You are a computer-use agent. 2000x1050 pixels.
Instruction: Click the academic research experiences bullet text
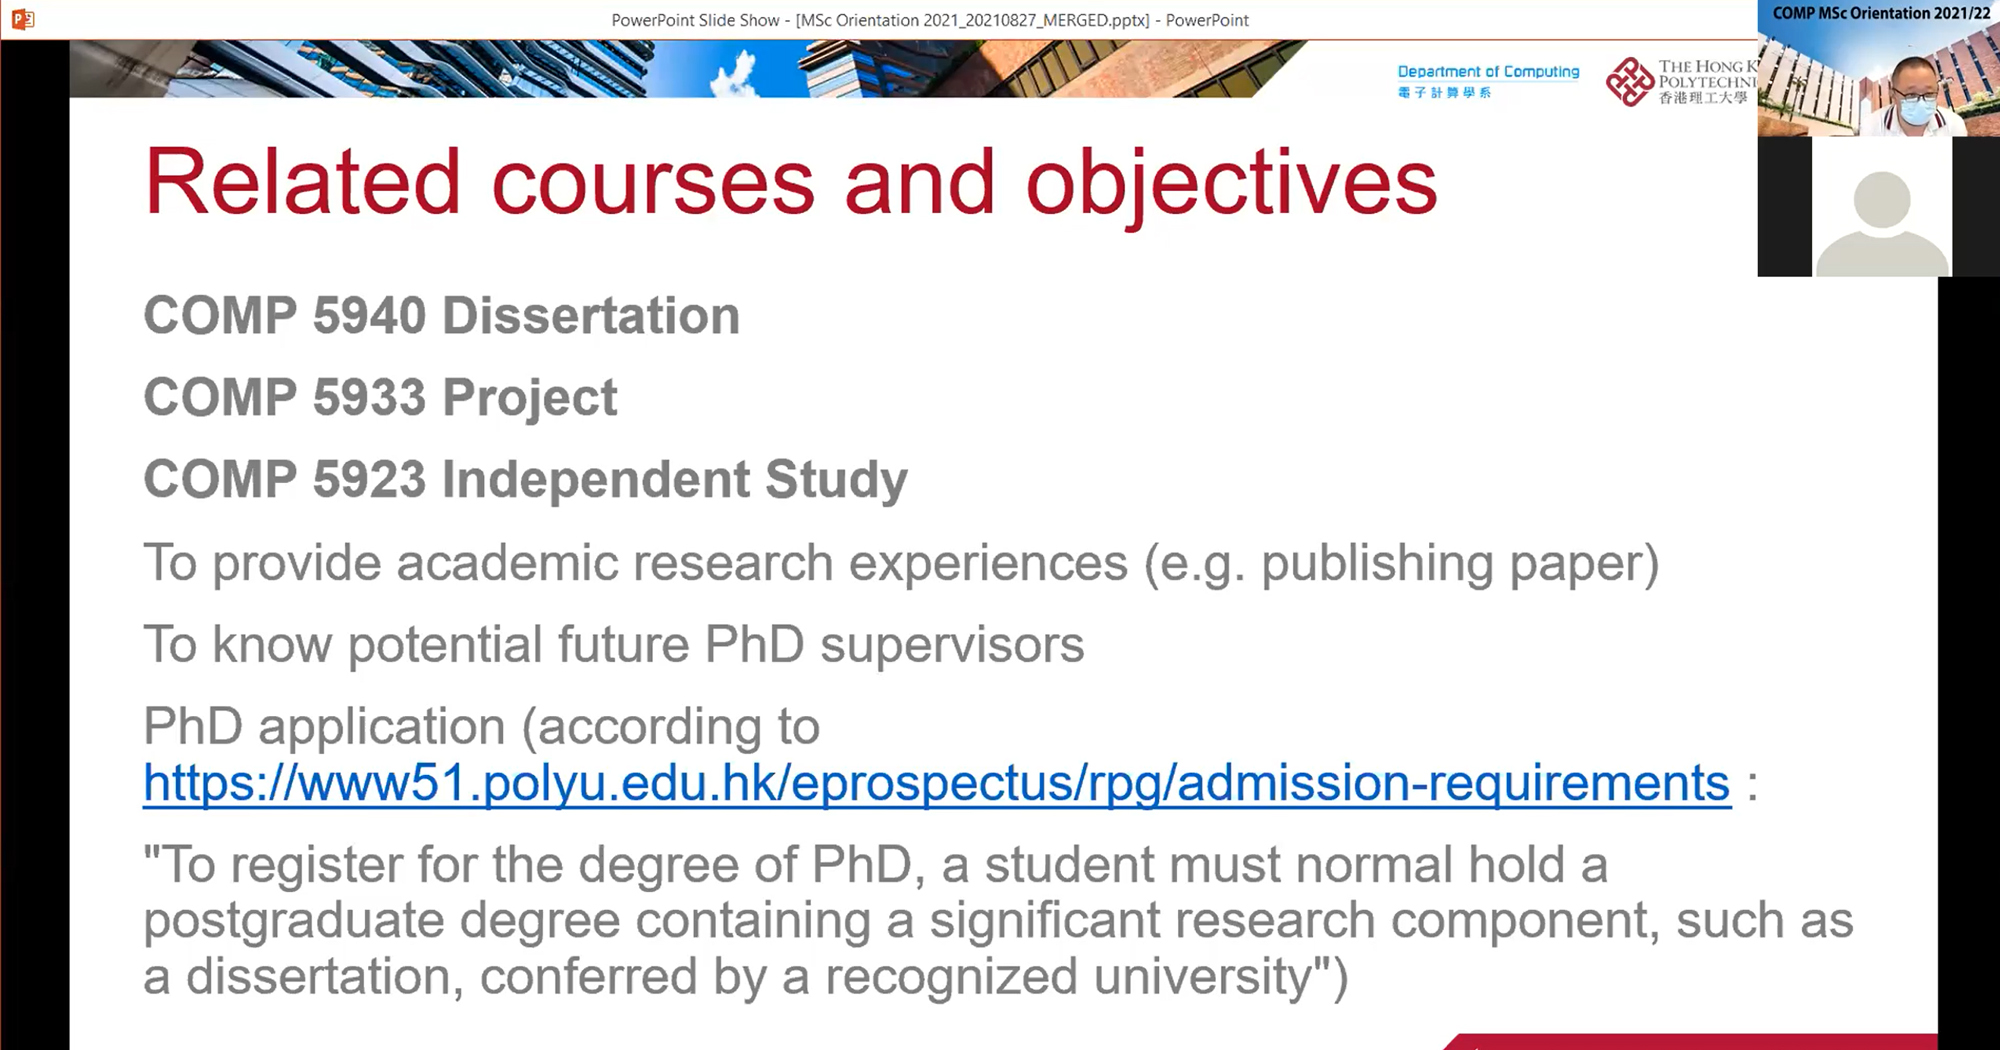tap(900, 562)
